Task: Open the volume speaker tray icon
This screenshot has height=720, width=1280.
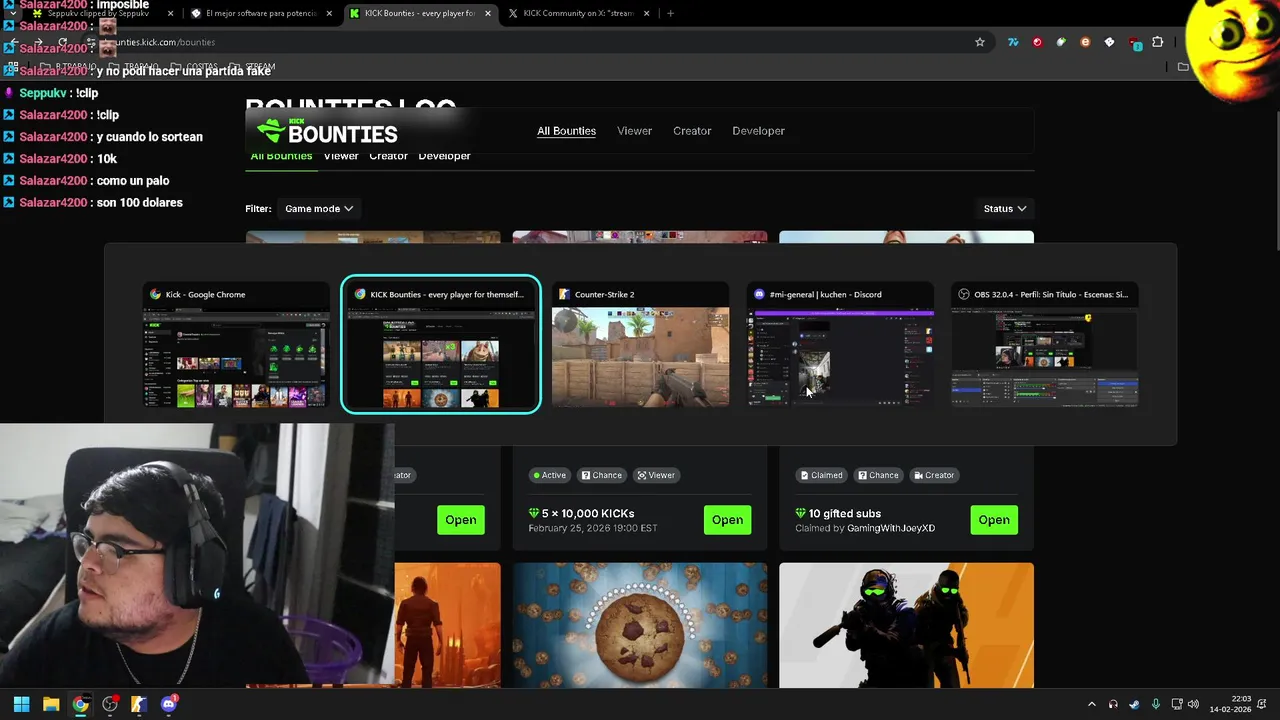Action: [x=1193, y=705]
